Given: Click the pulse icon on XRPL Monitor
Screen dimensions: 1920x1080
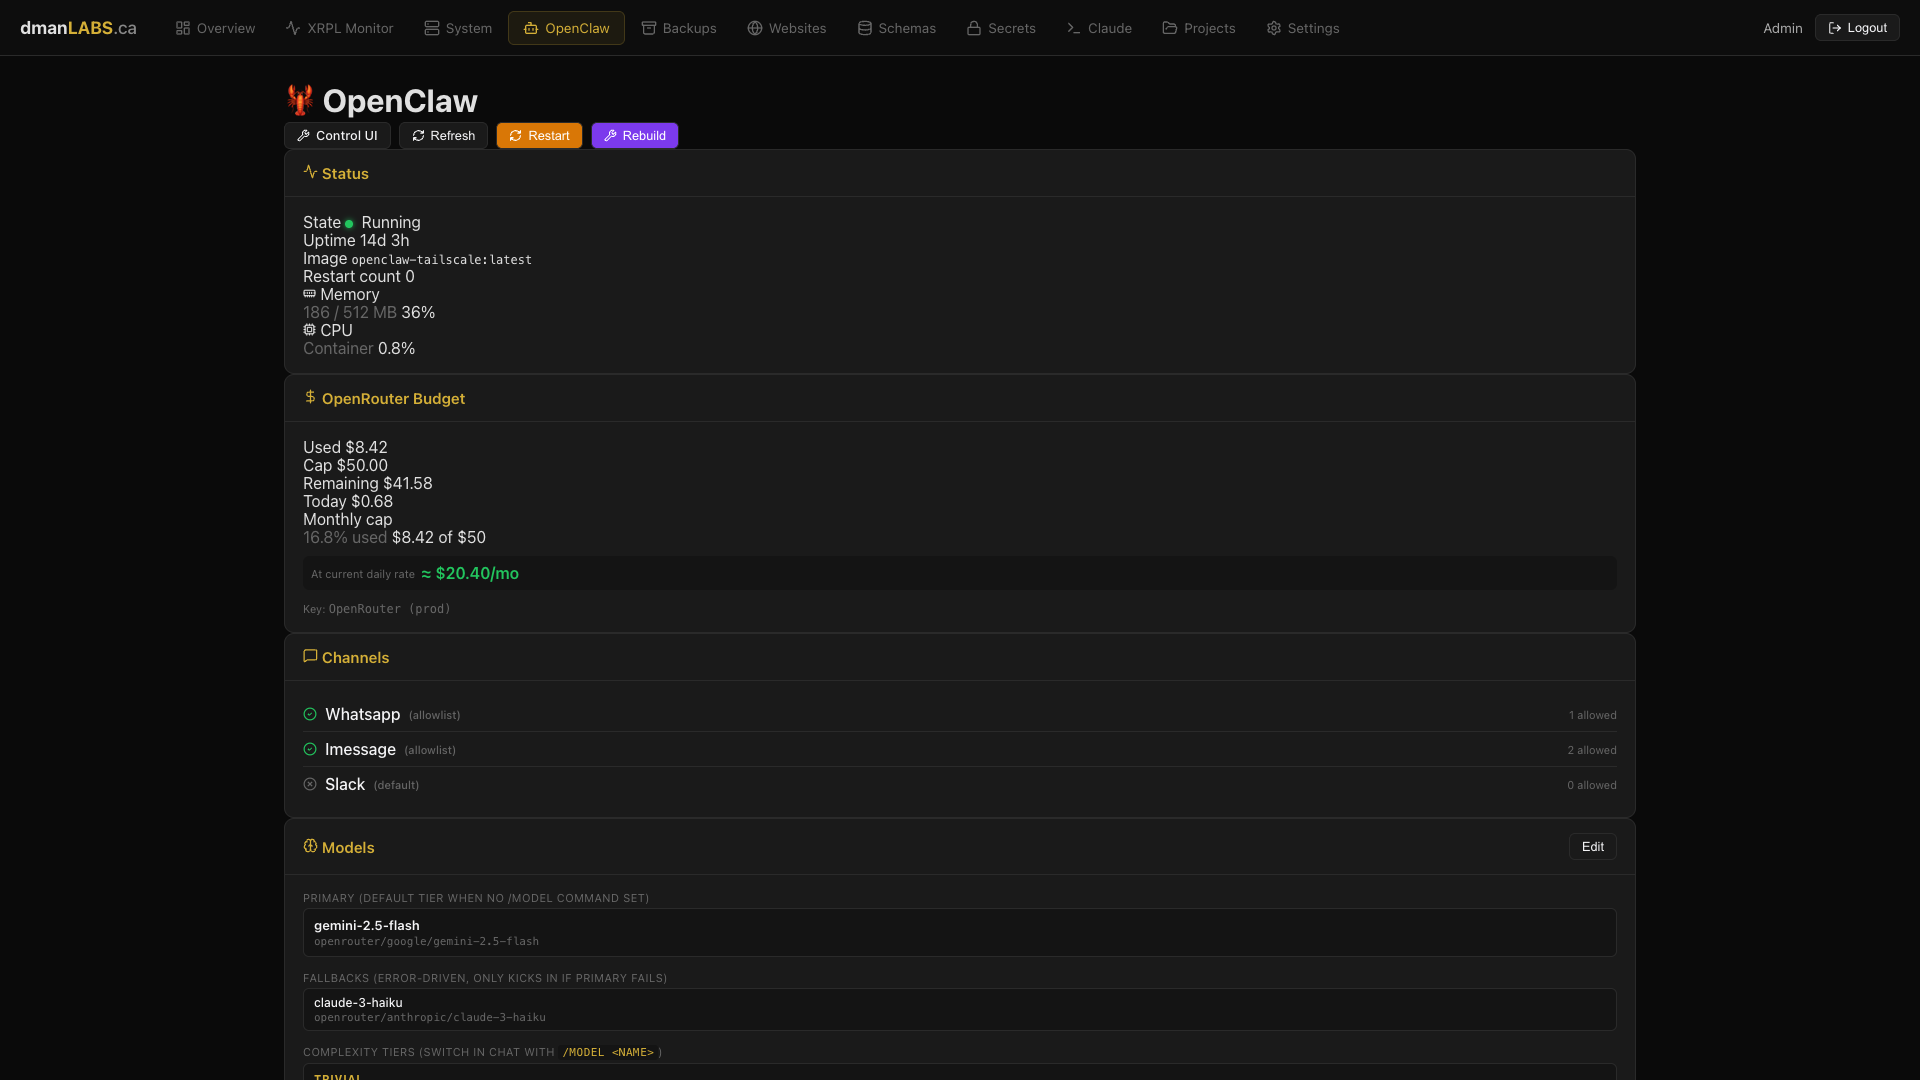Looking at the screenshot, I should 293,28.
